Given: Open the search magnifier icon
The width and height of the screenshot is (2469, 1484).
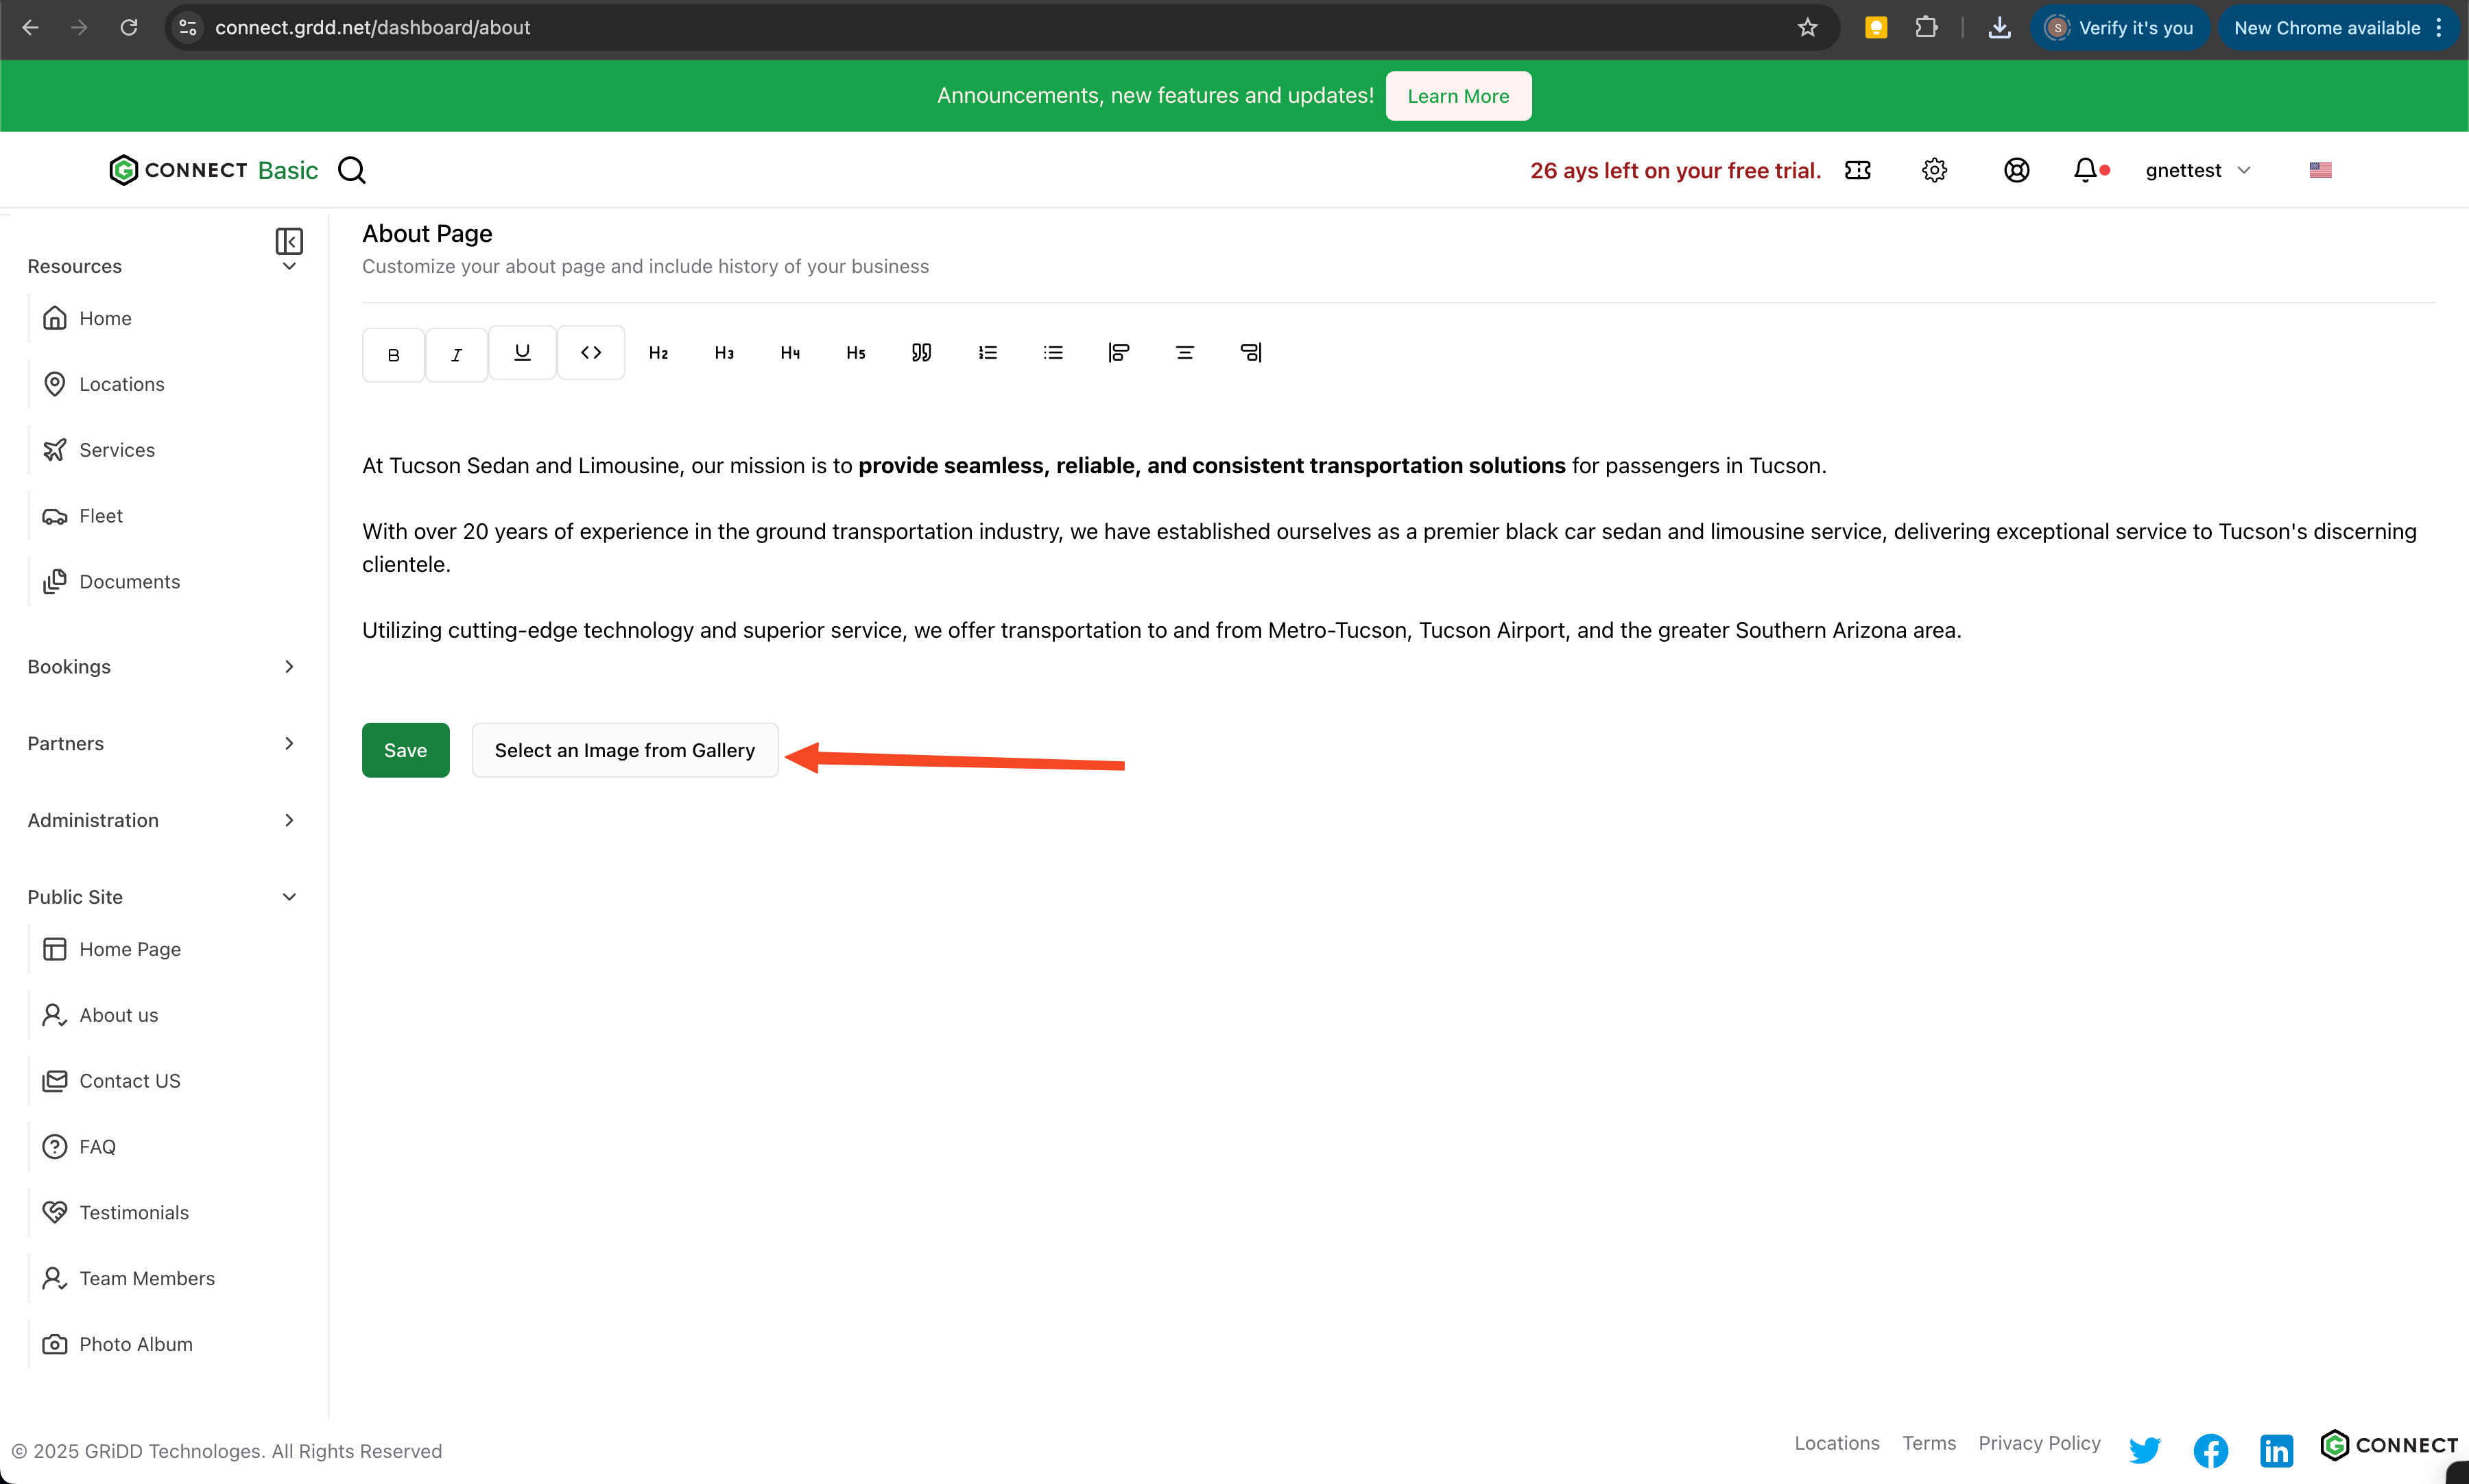Looking at the screenshot, I should [x=352, y=170].
